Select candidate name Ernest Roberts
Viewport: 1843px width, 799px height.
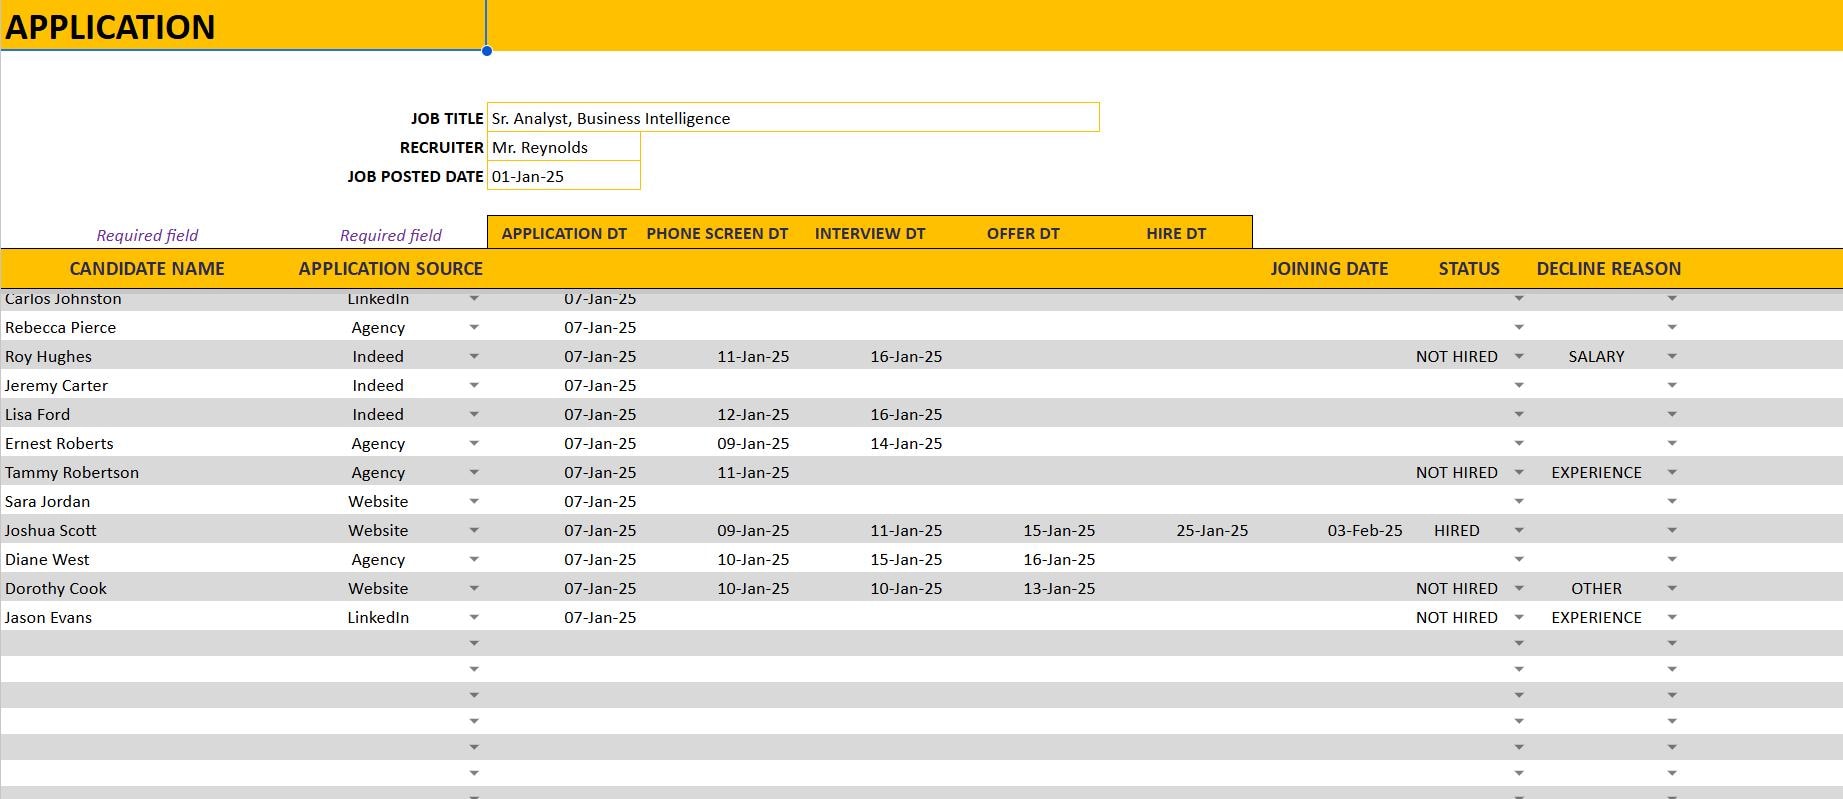click(59, 443)
